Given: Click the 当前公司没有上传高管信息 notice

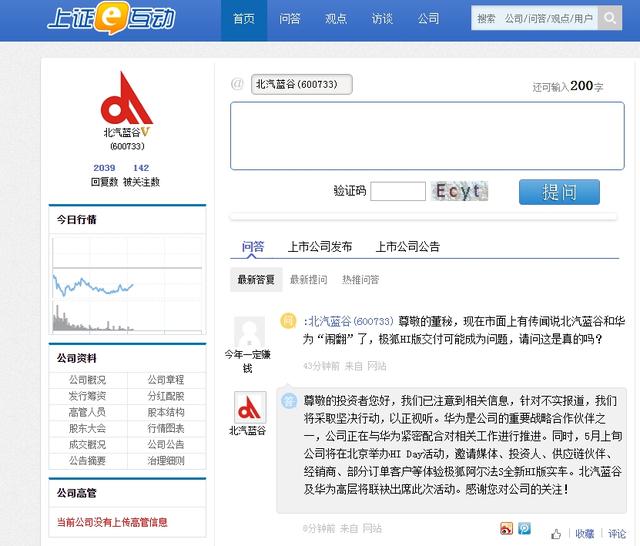Looking at the screenshot, I should 112,522.
